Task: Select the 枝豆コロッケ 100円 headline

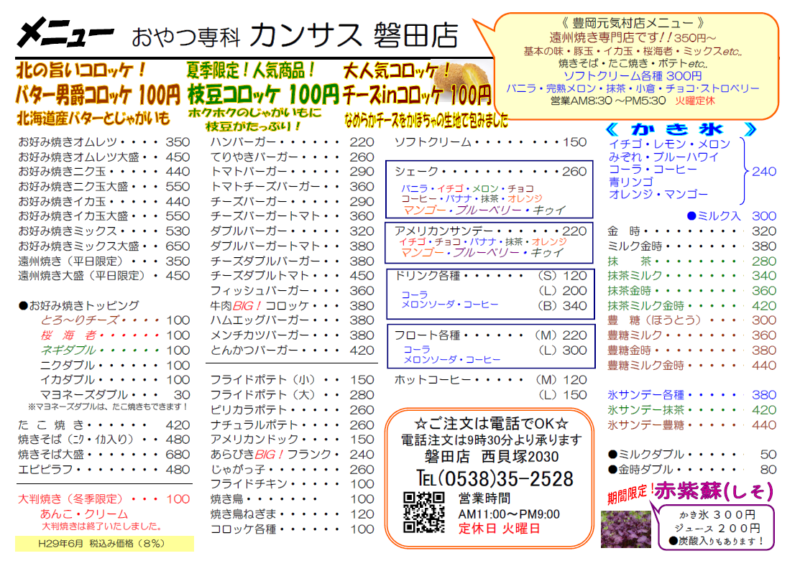Action: (262, 96)
